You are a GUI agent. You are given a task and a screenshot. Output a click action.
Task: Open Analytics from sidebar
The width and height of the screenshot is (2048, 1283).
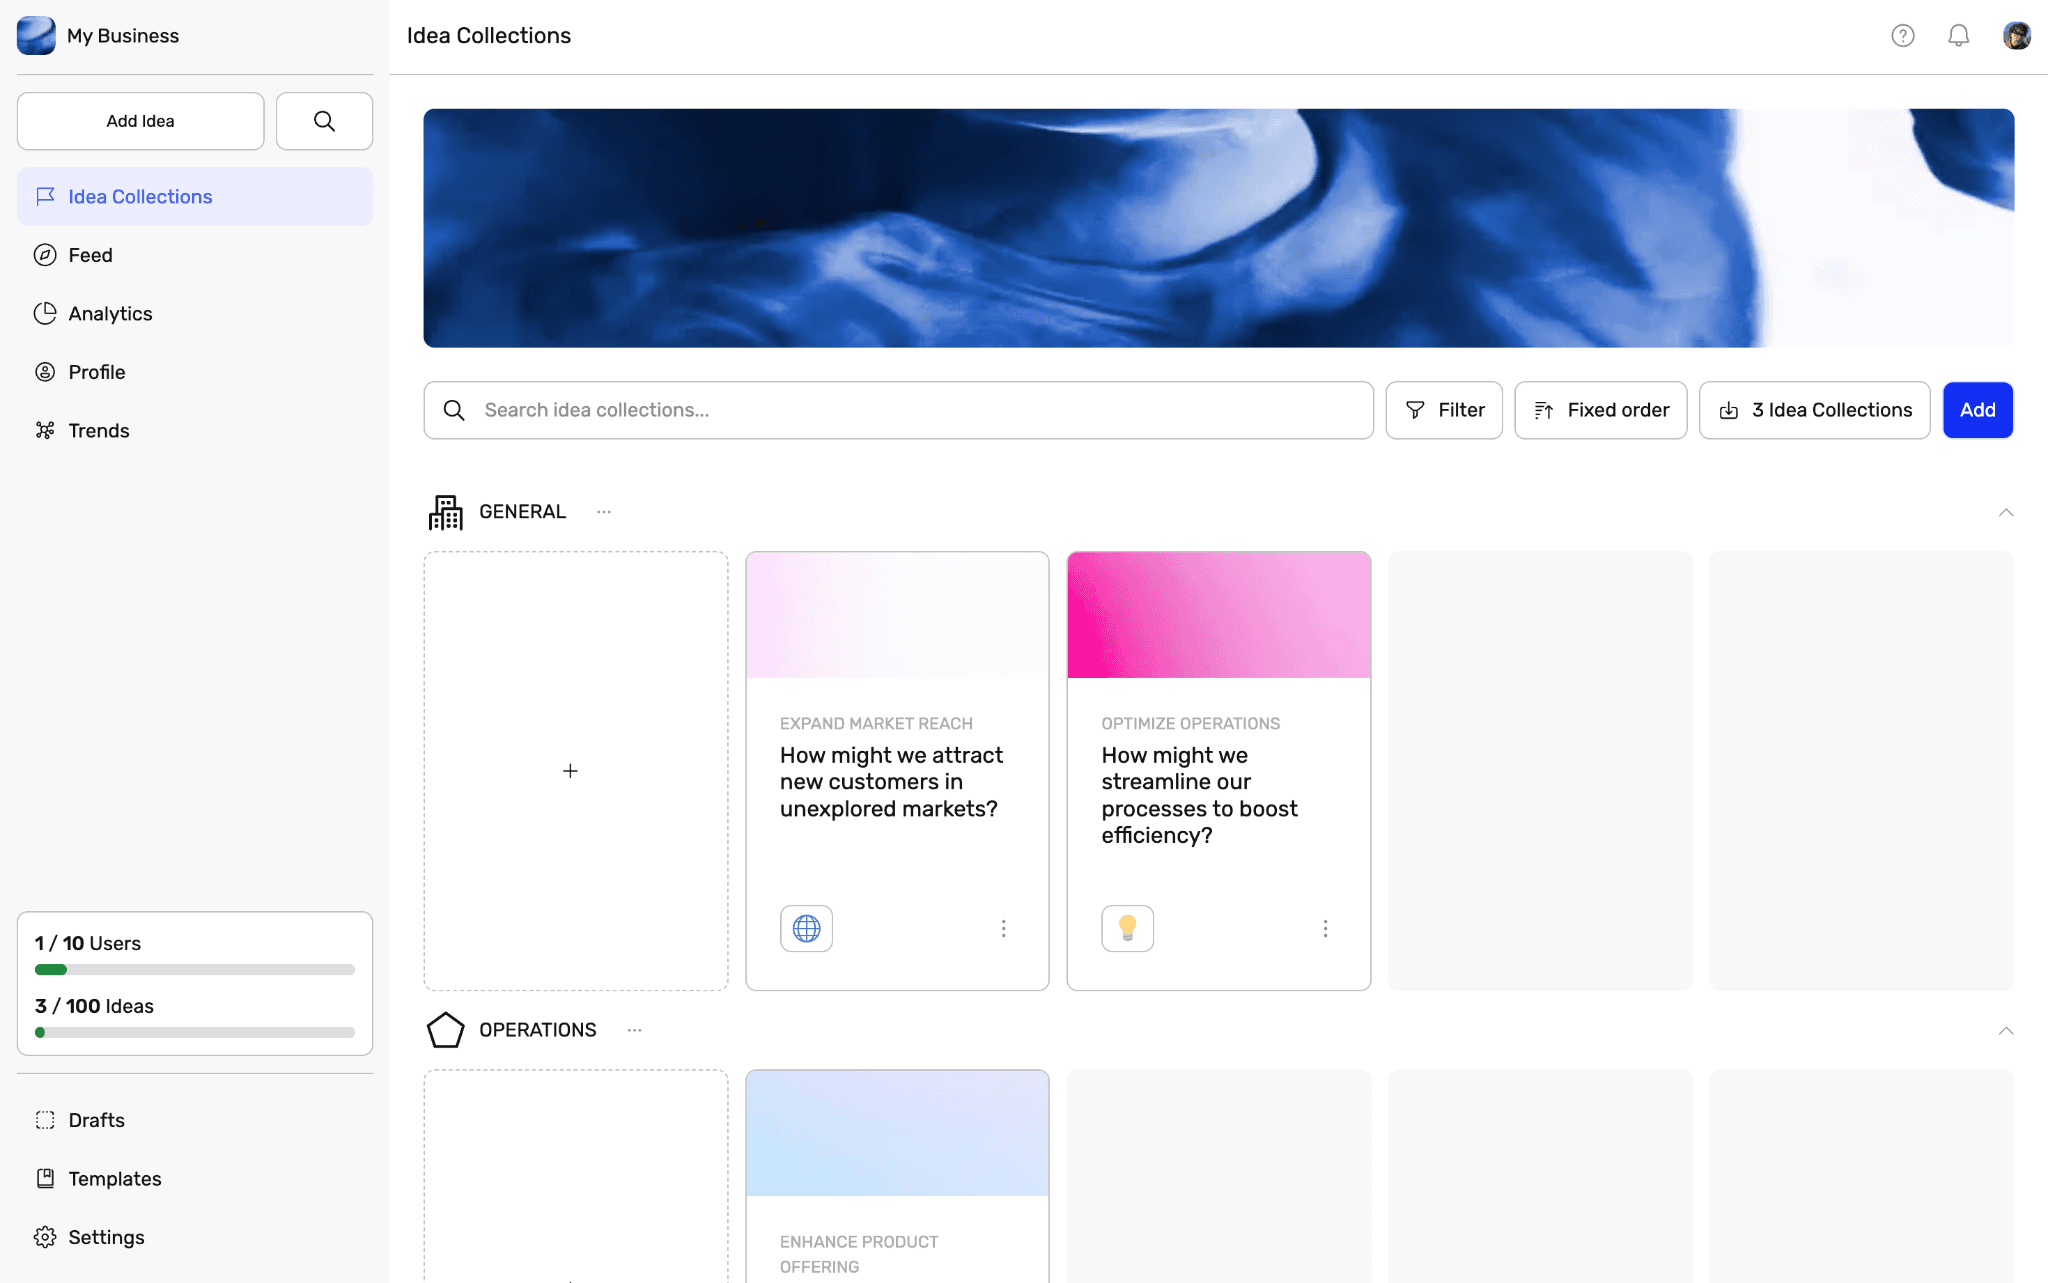(x=195, y=313)
